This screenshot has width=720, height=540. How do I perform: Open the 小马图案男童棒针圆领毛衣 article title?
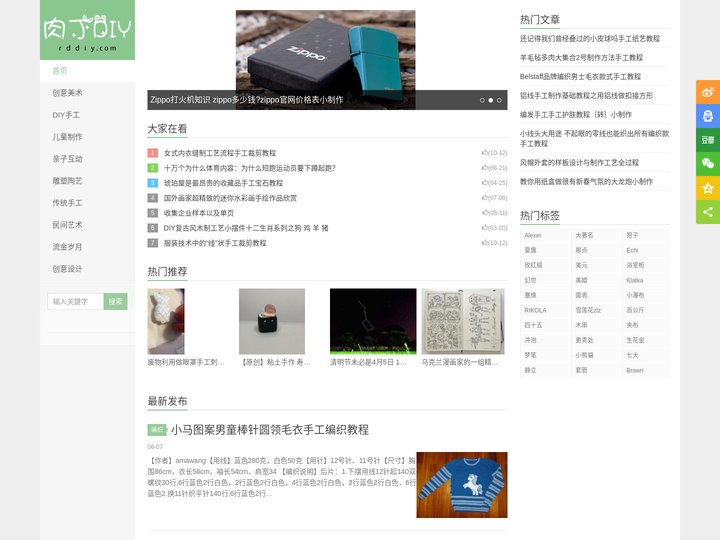(x=270, y=430)
